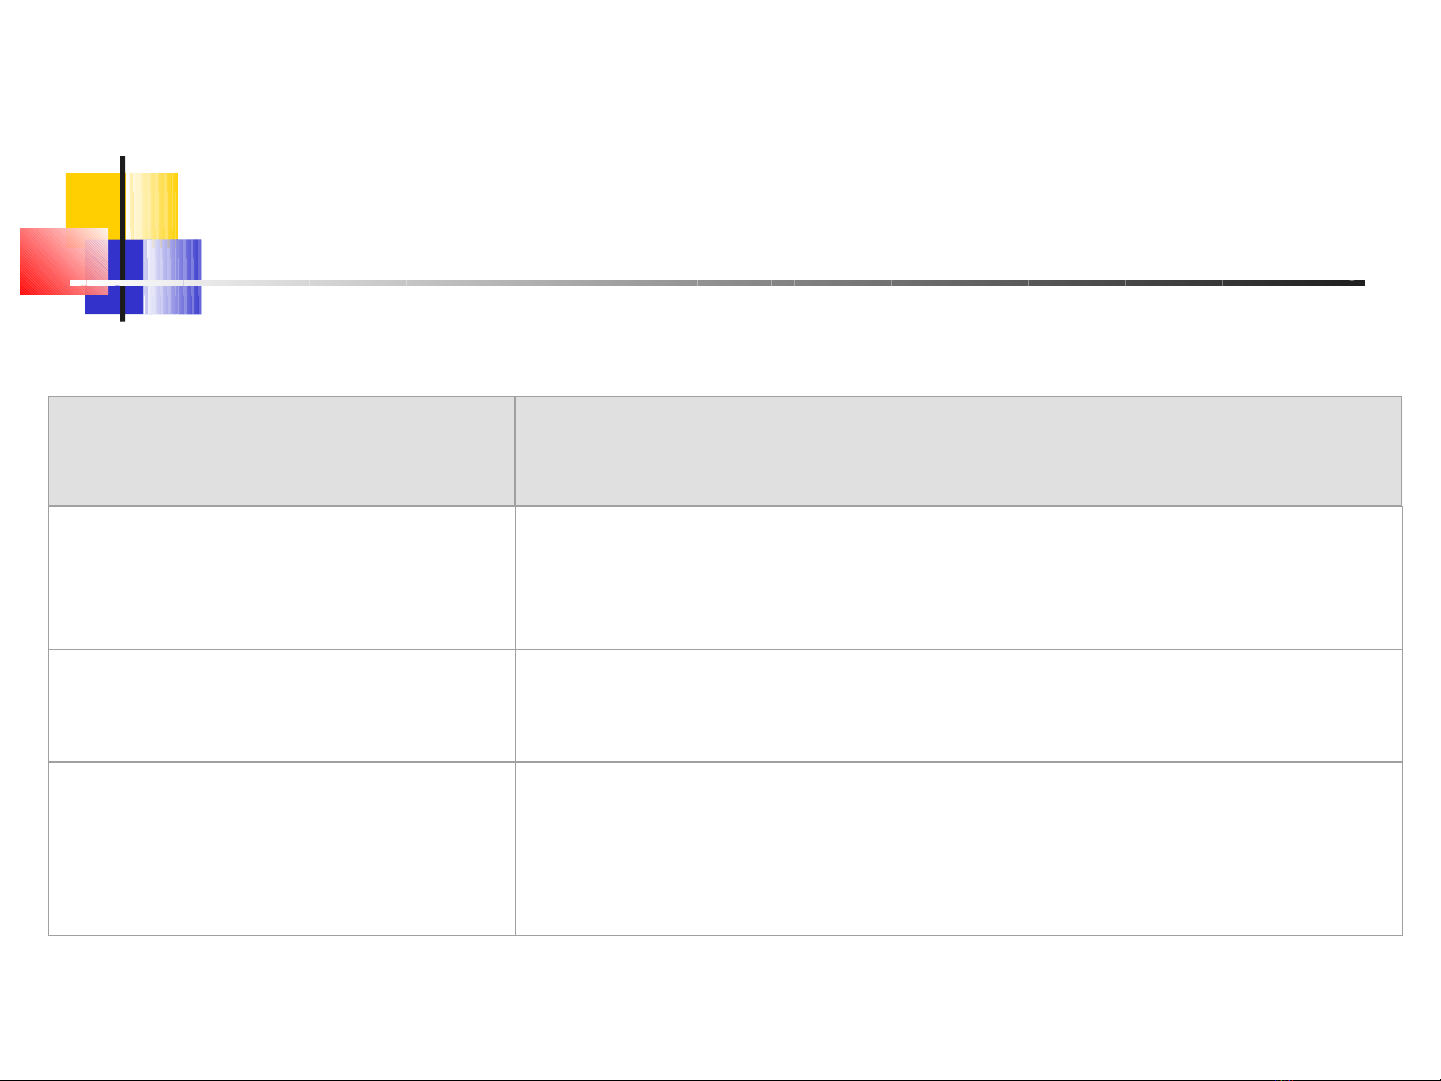Click the faded blue striped rectangle
Viewport: 1441px width, 1081px height.
pyautogui.click(x=172, y=277)
